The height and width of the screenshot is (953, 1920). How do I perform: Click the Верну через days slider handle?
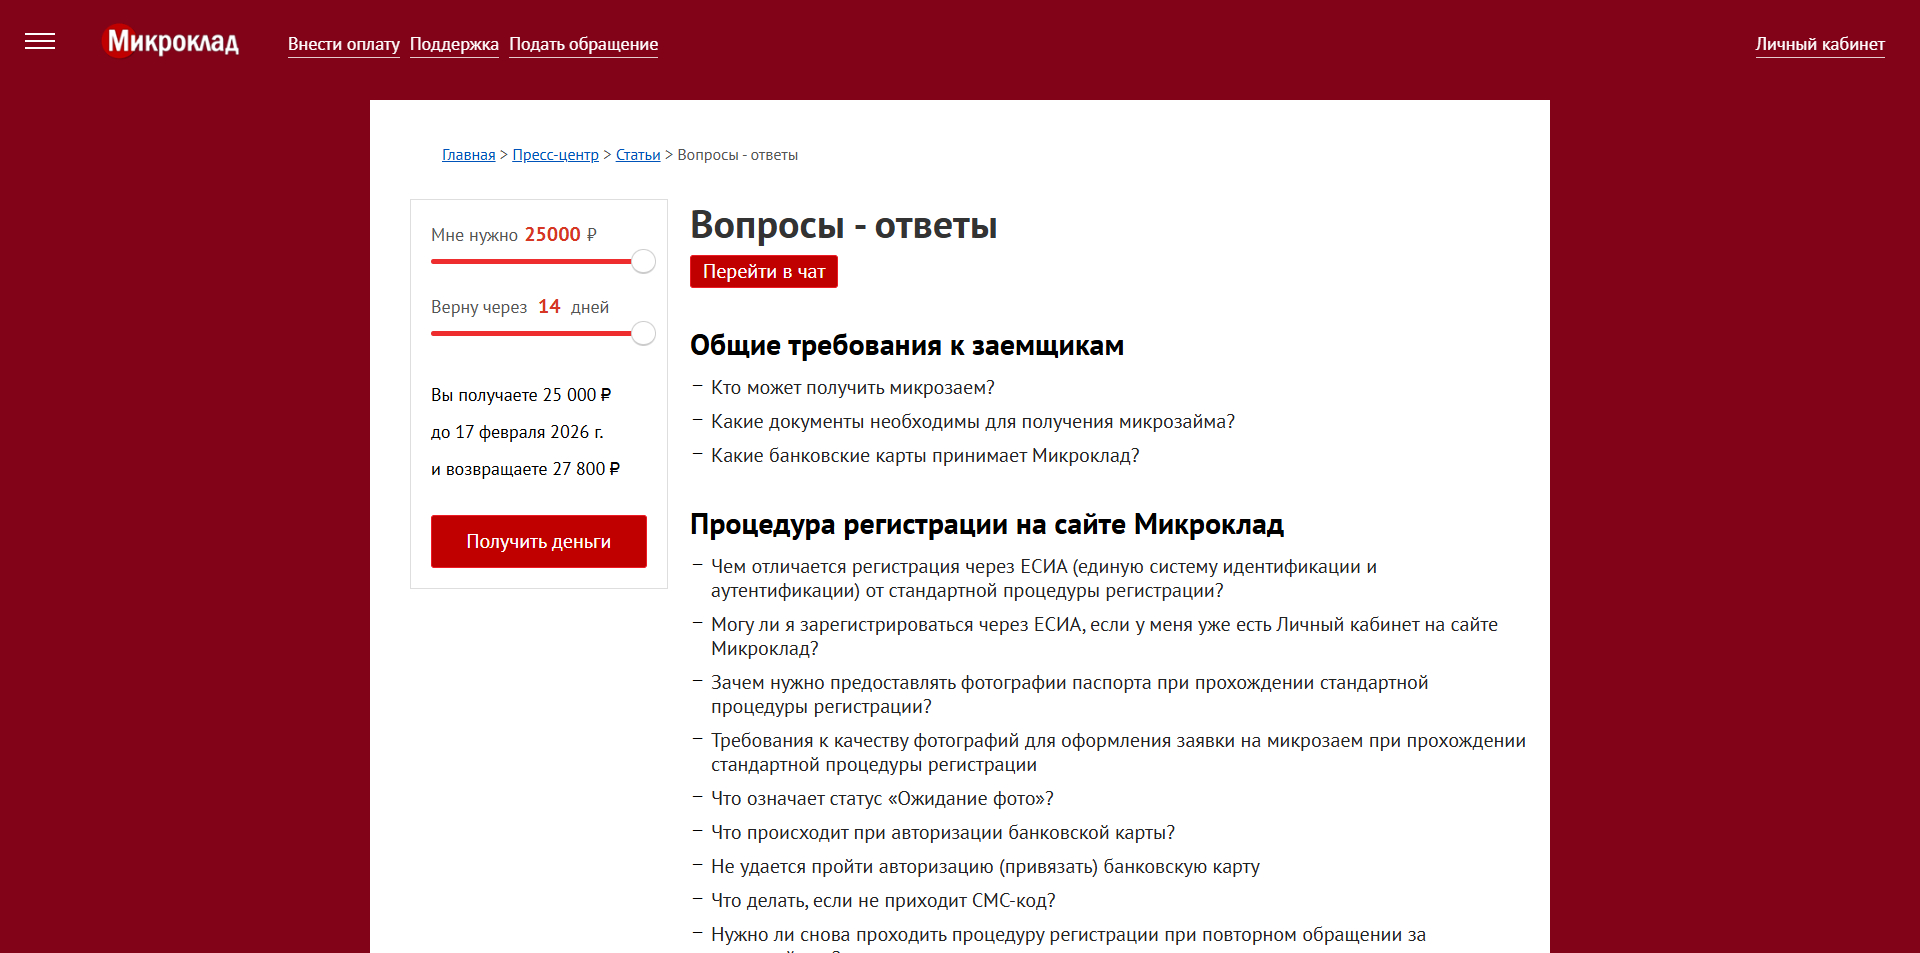point(643,333)
